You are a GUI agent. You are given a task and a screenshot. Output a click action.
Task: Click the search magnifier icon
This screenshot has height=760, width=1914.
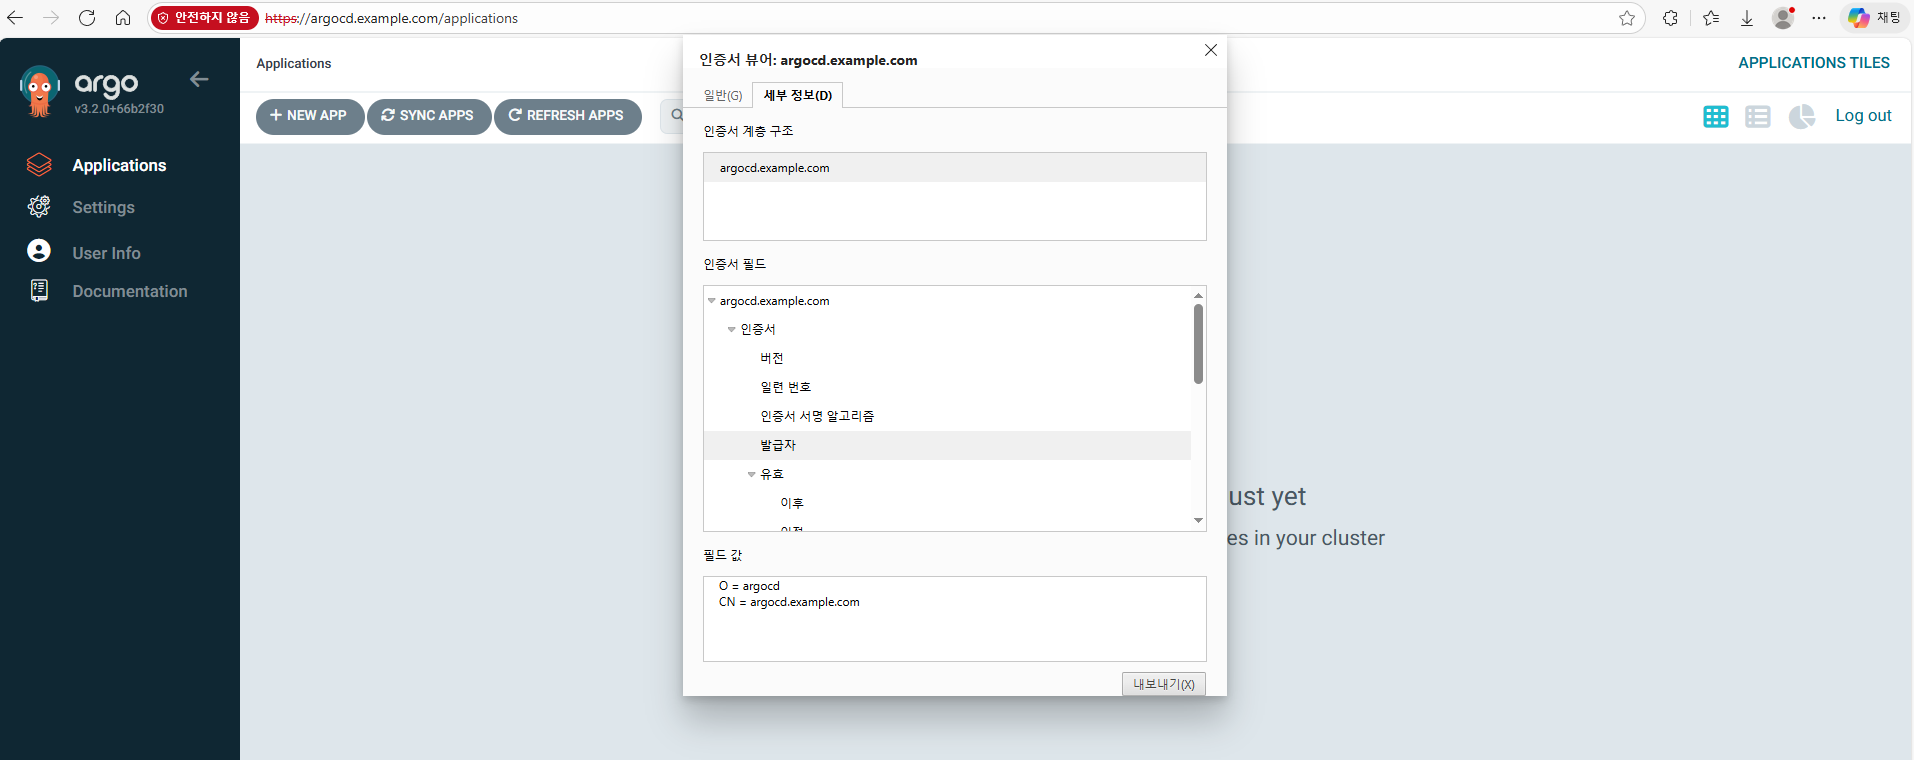pos(677,115)
